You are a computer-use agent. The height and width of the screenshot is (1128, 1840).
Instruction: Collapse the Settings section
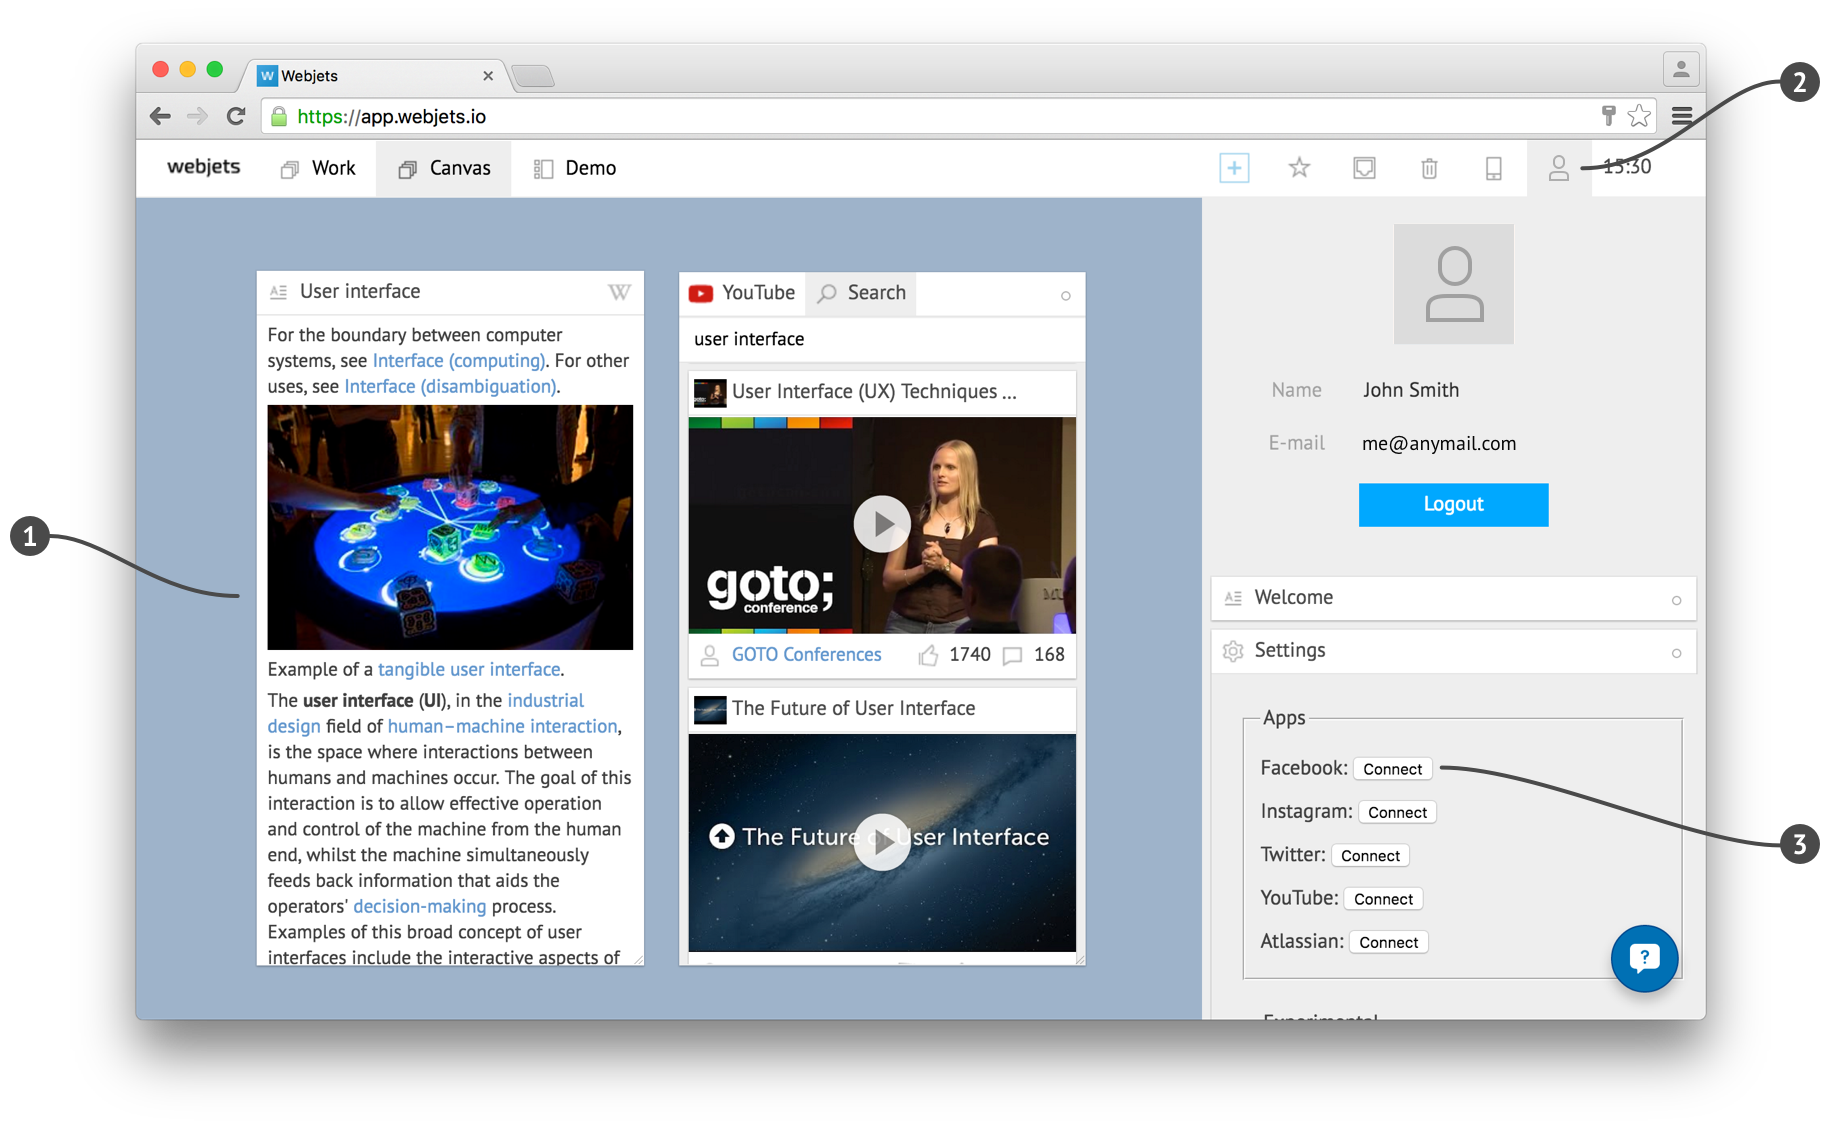click(x=1453, y=651)
